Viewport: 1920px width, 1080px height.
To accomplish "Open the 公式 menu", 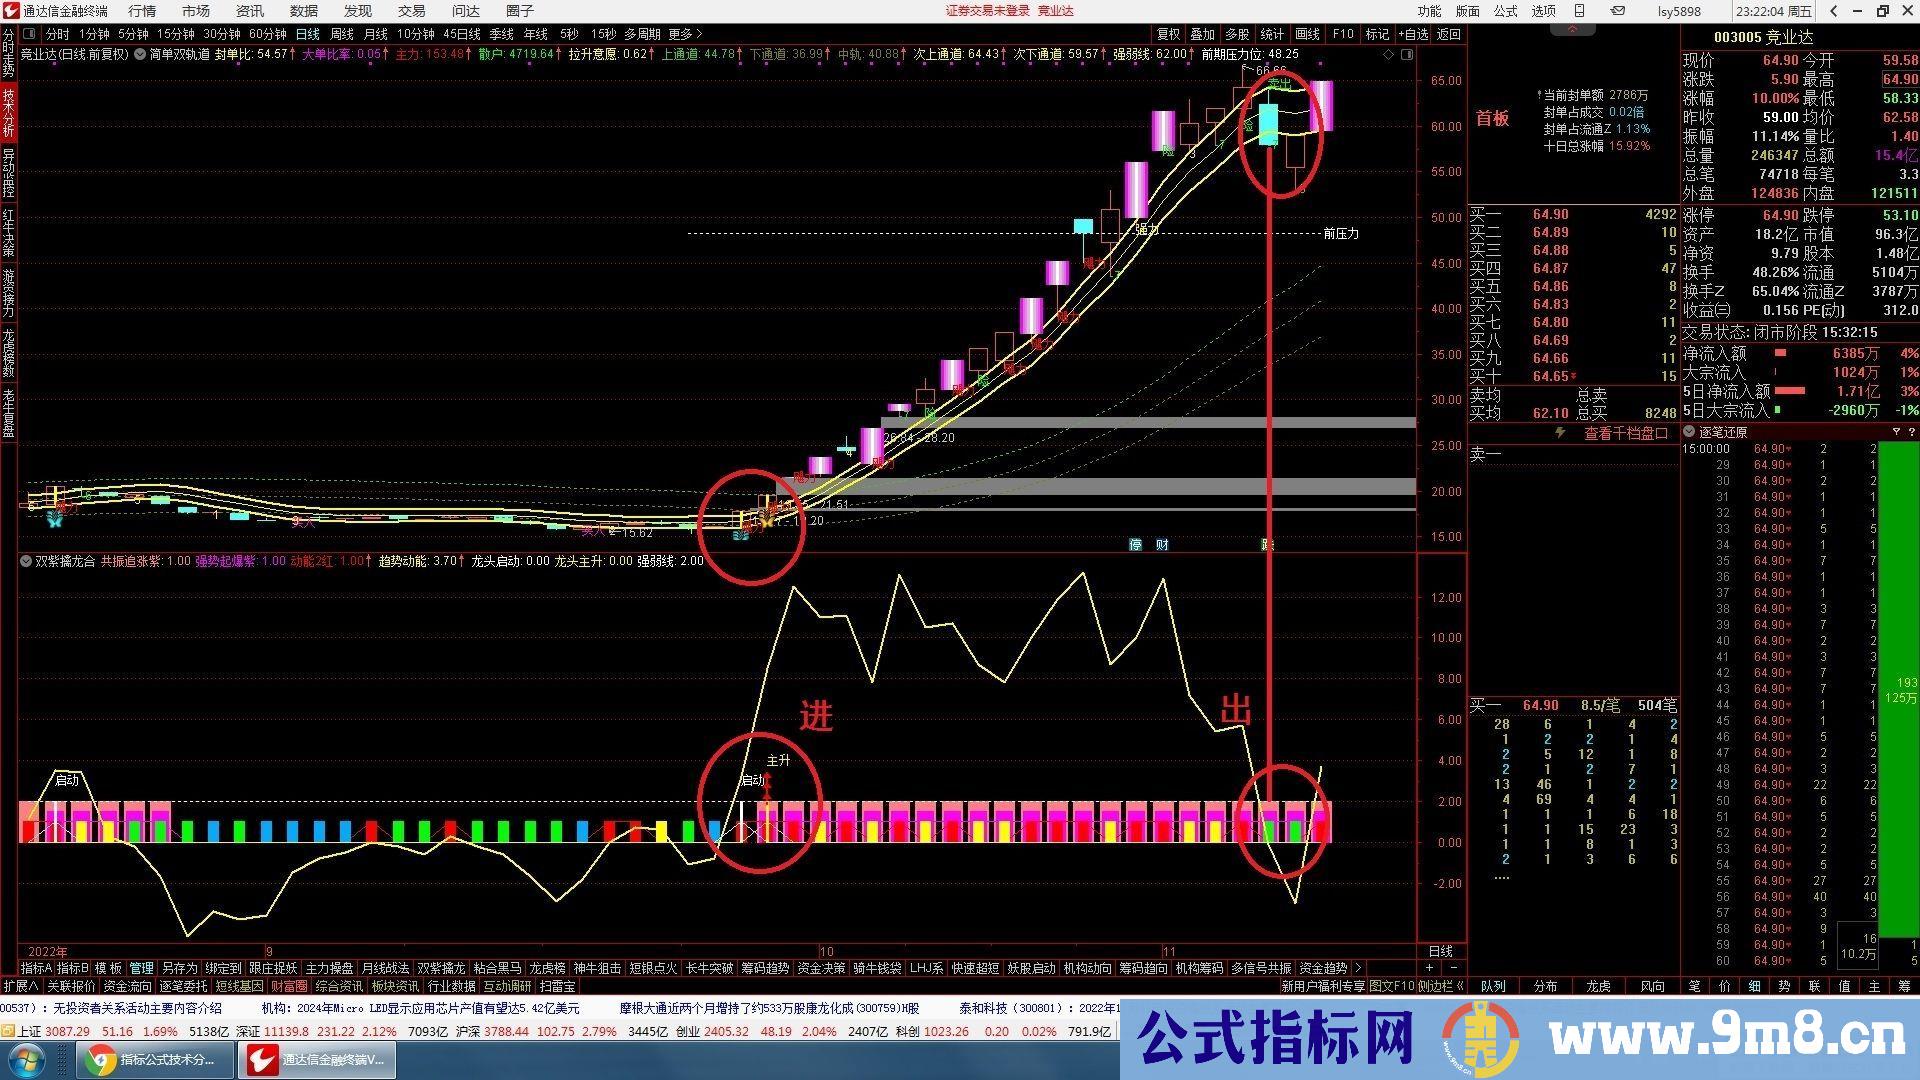I will point(1506,11).
